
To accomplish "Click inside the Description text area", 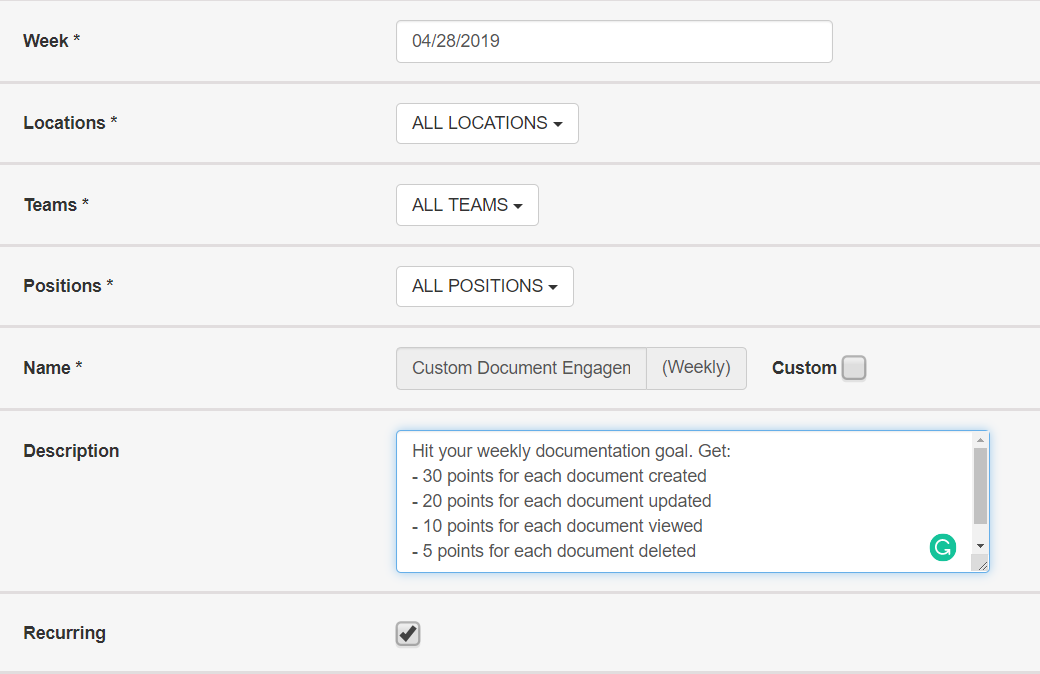I will 692,502.
